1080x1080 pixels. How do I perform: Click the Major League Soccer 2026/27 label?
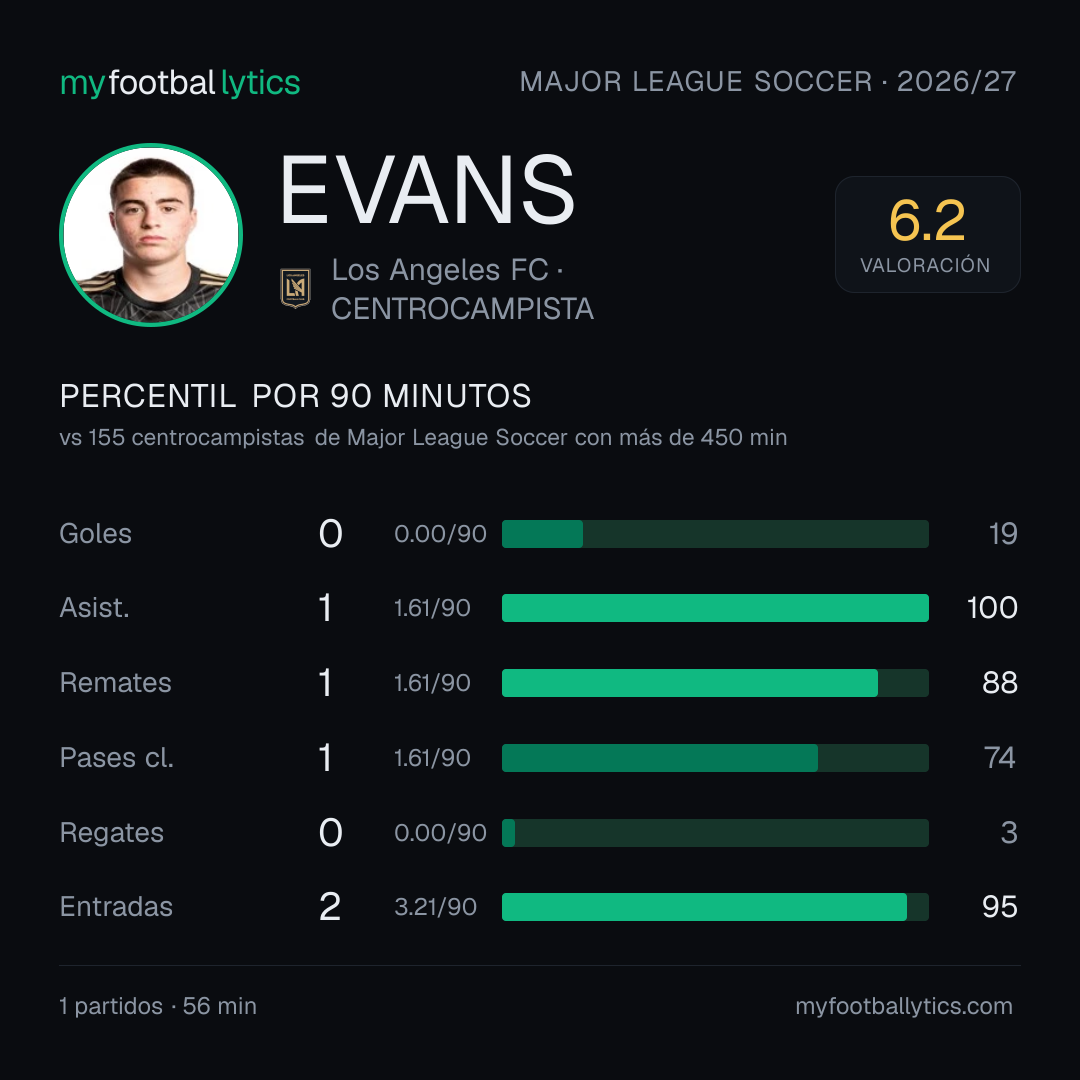(x=768, y=81)
